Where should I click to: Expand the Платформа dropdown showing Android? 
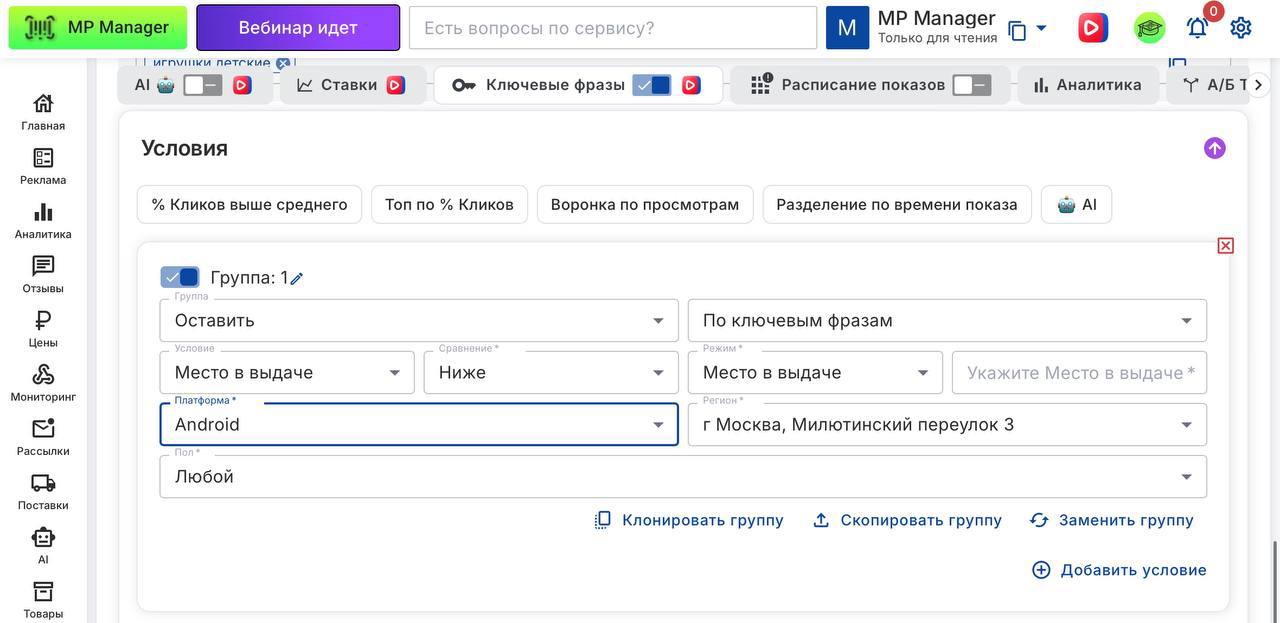click(418, 425)
